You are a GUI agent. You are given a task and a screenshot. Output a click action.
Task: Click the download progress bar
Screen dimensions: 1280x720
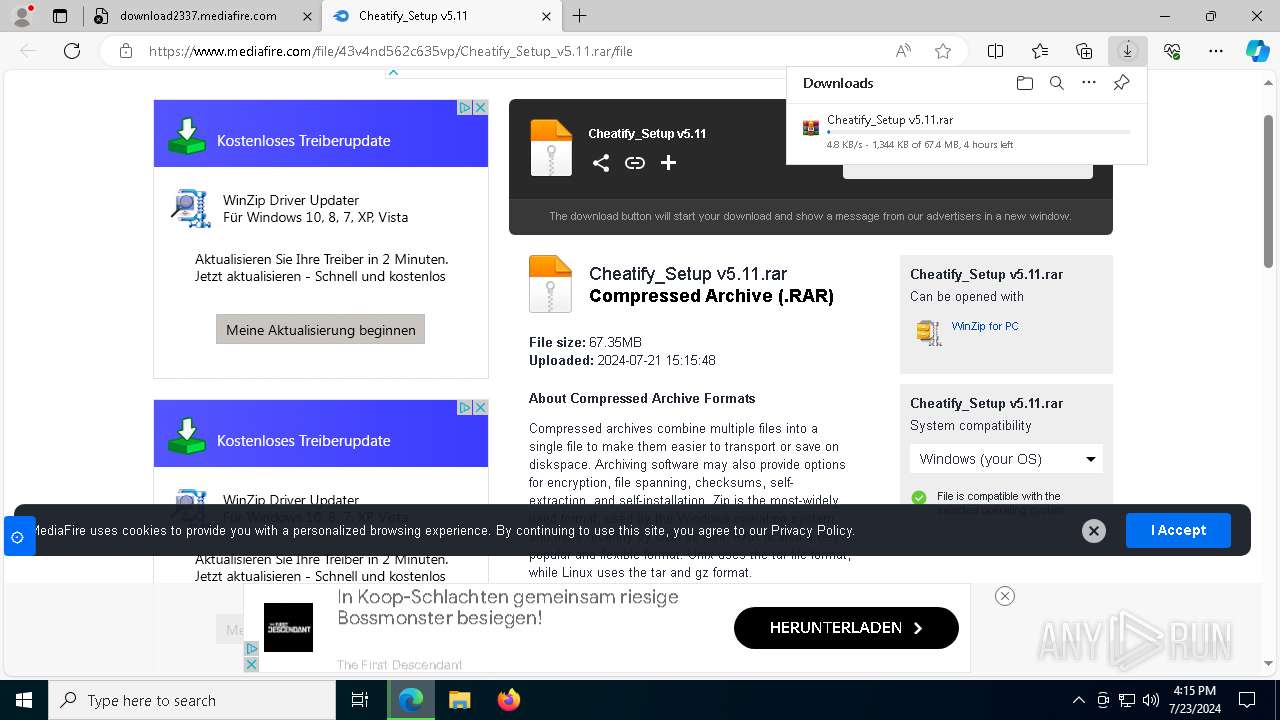click(978, 132)
